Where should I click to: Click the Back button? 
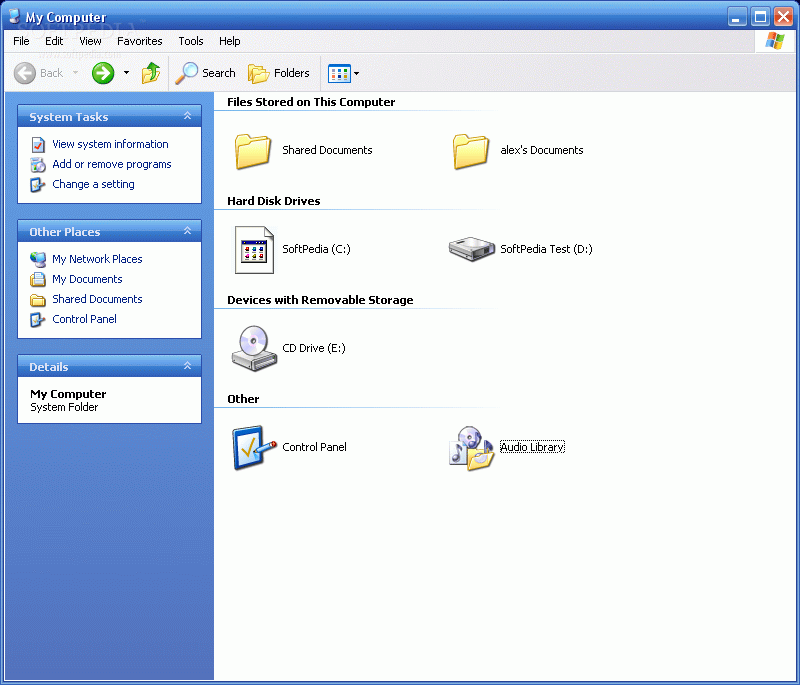38,73
